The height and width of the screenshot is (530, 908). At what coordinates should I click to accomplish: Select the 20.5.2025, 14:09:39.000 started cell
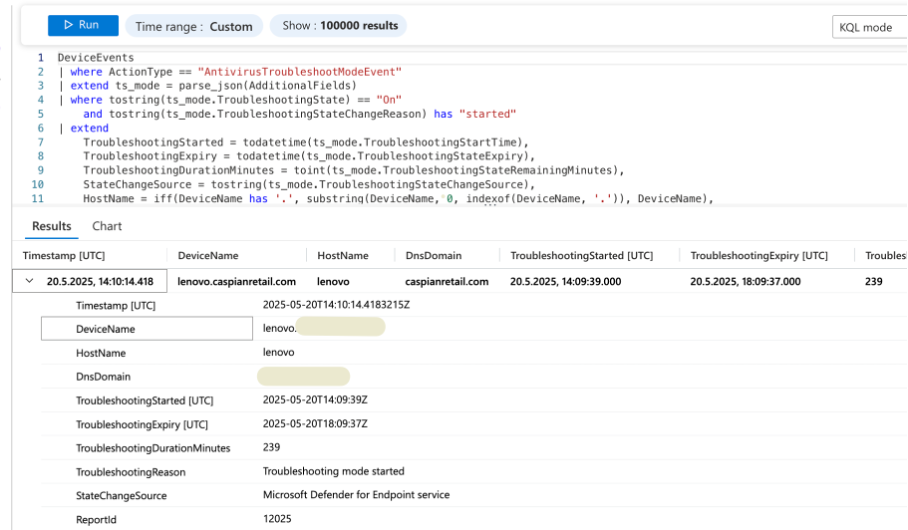[x=566, y=282]
